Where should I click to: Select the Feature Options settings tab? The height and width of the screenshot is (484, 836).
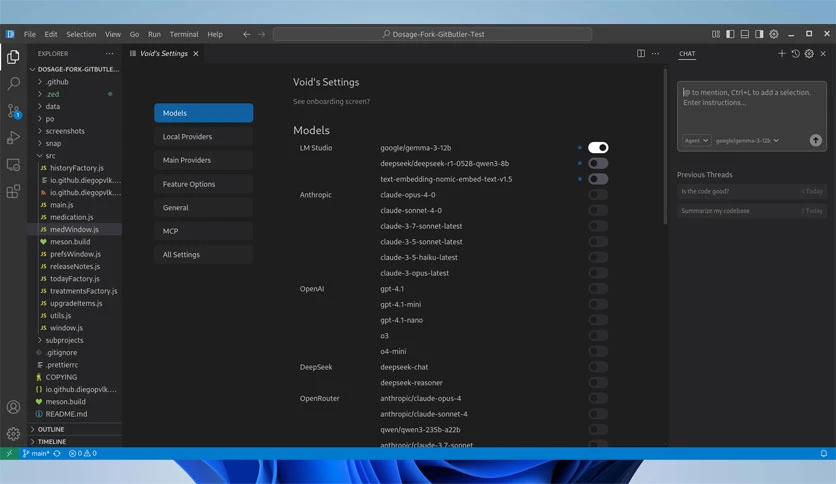[x=204, y=184]
